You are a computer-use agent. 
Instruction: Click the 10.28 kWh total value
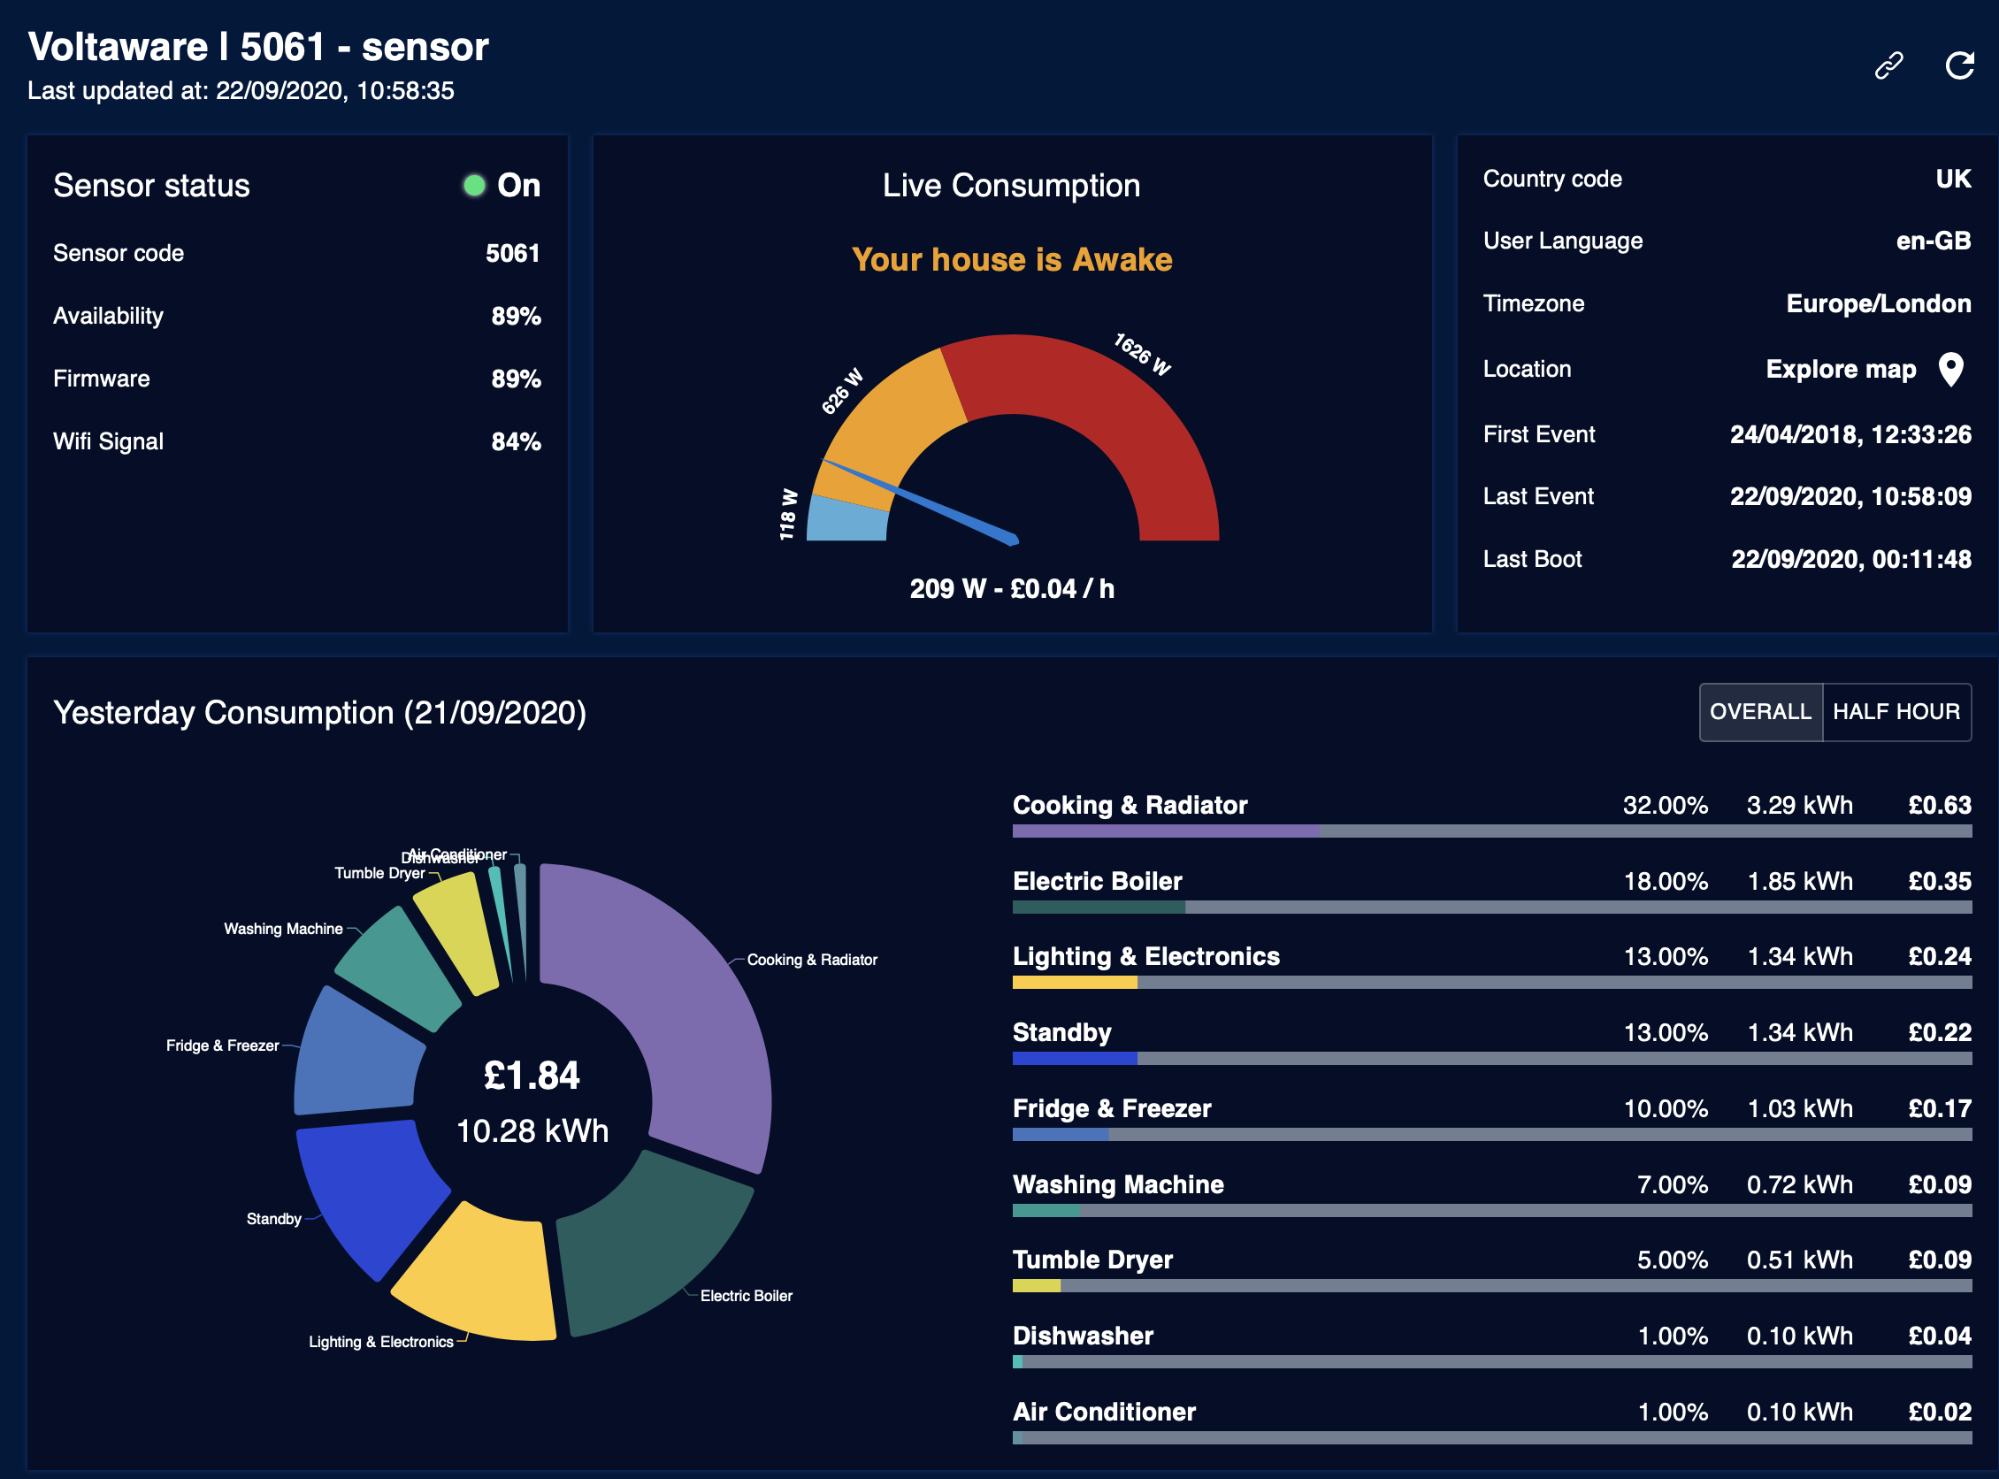pyautogui.click(x=532, y=1131)
